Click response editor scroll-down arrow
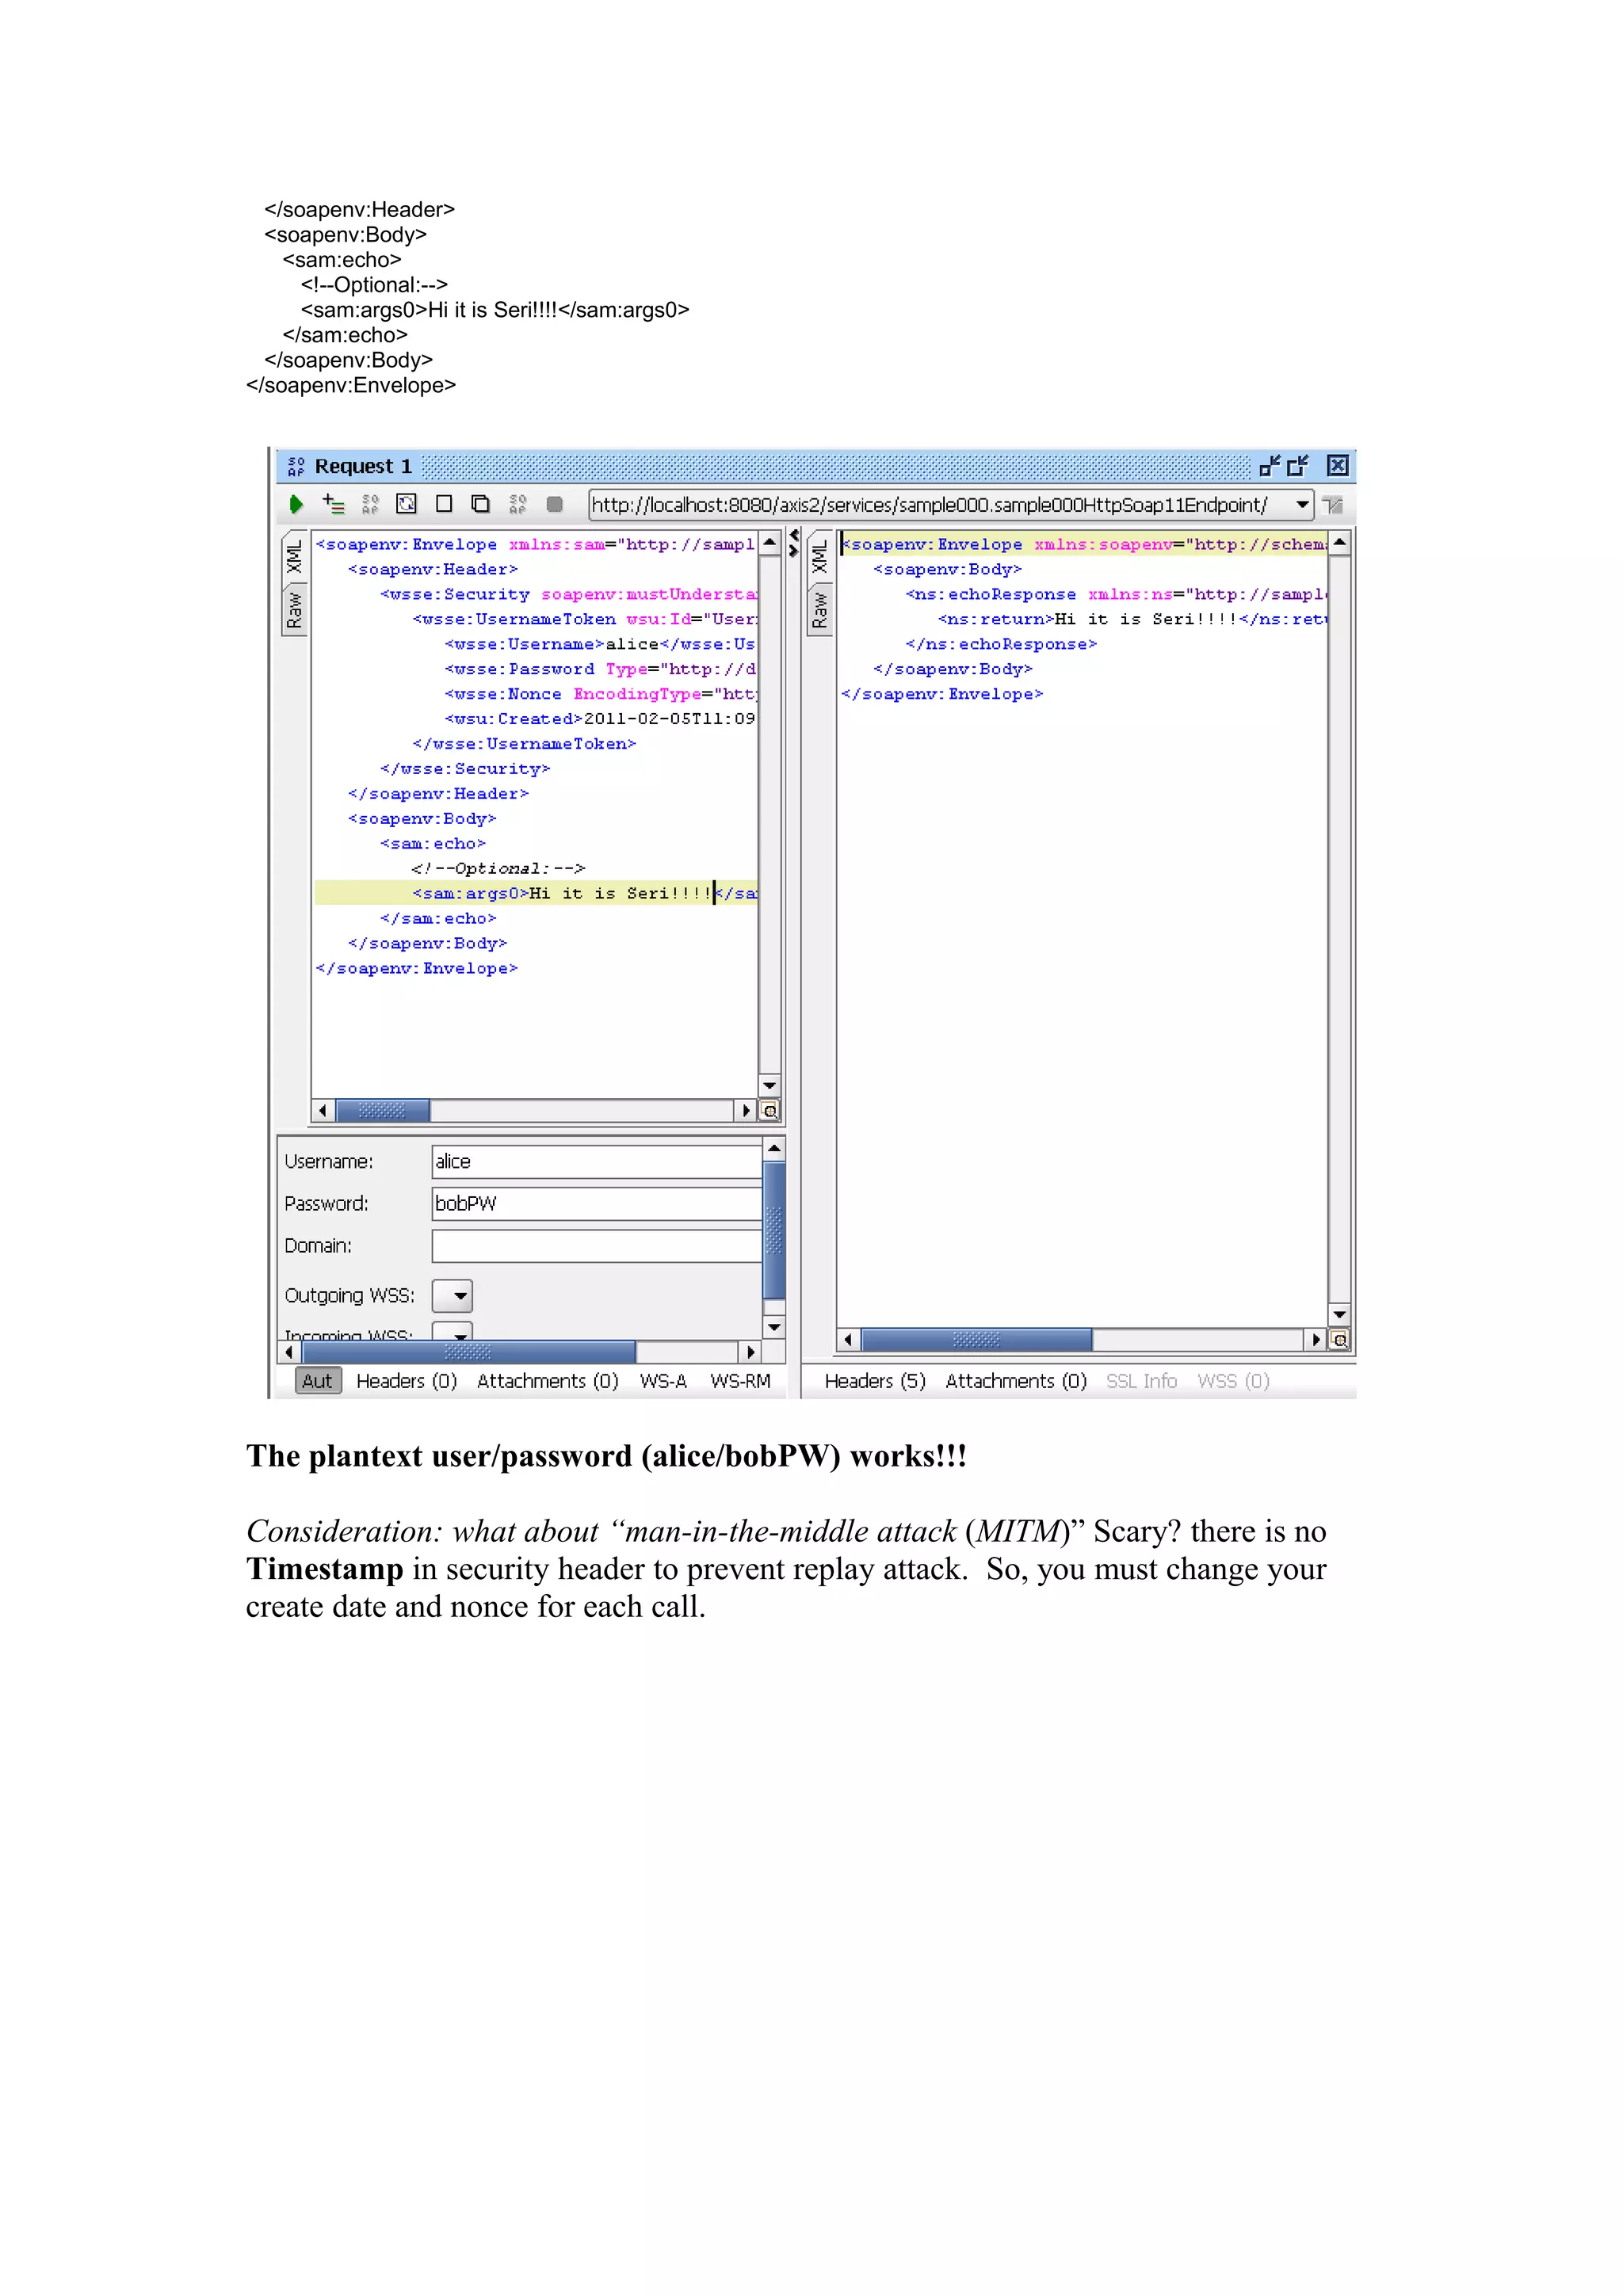Viewport: 1623px width, 2296px height. click(x=1340, y=1315)
